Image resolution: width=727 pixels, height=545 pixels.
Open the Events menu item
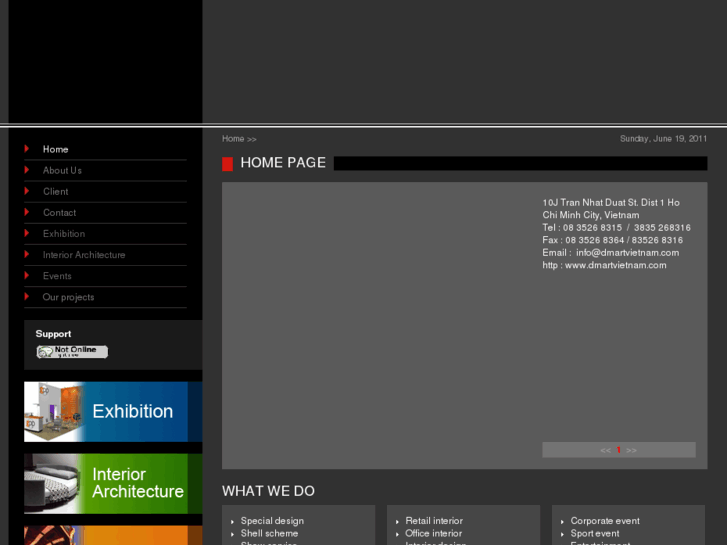tap(57, 276)
